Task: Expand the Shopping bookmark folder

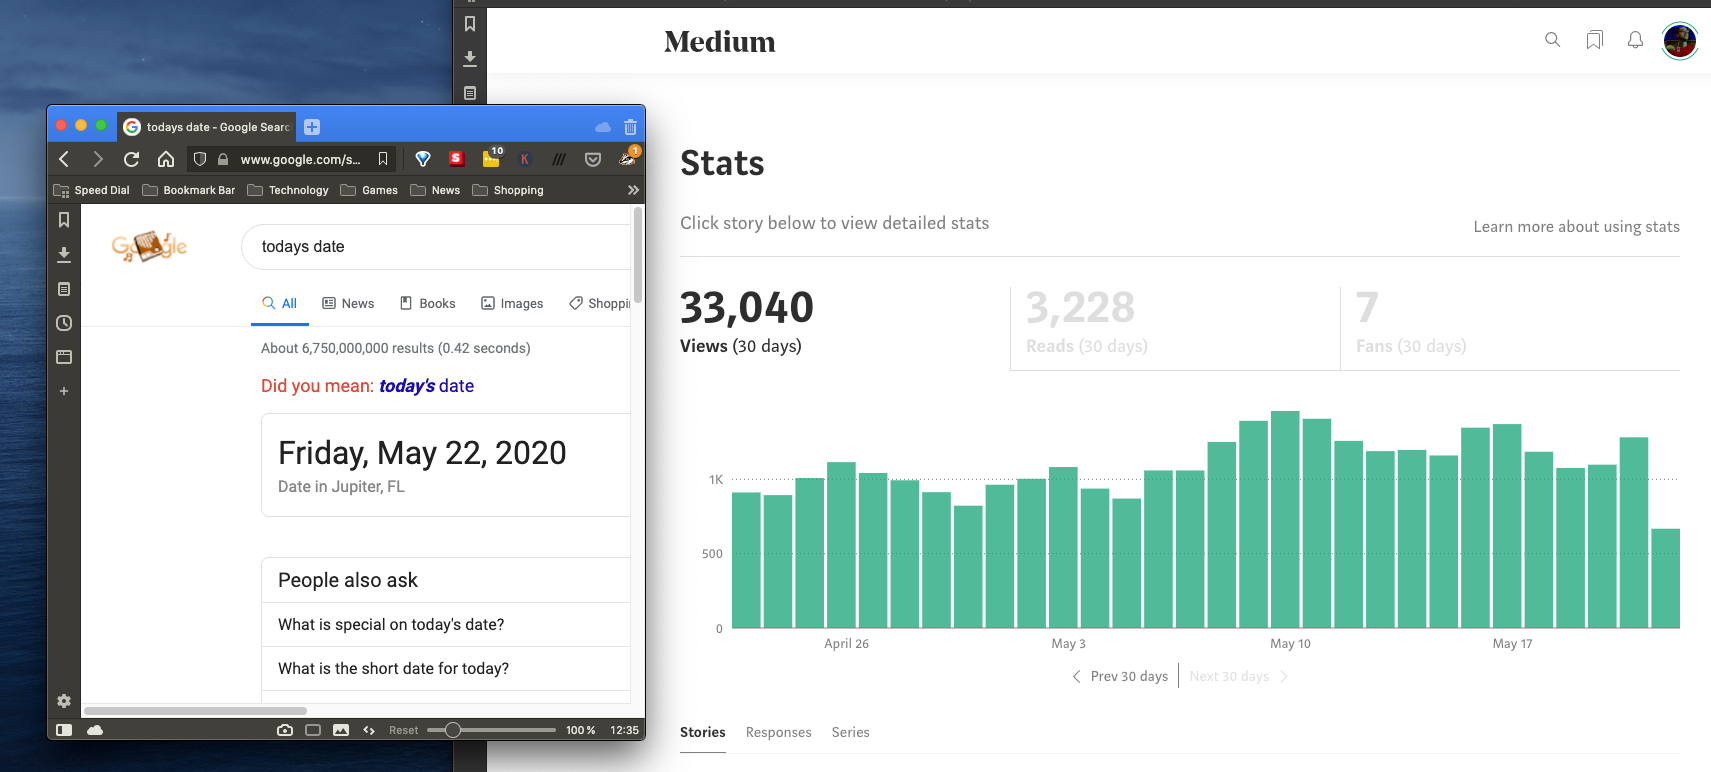Action: 508,190
